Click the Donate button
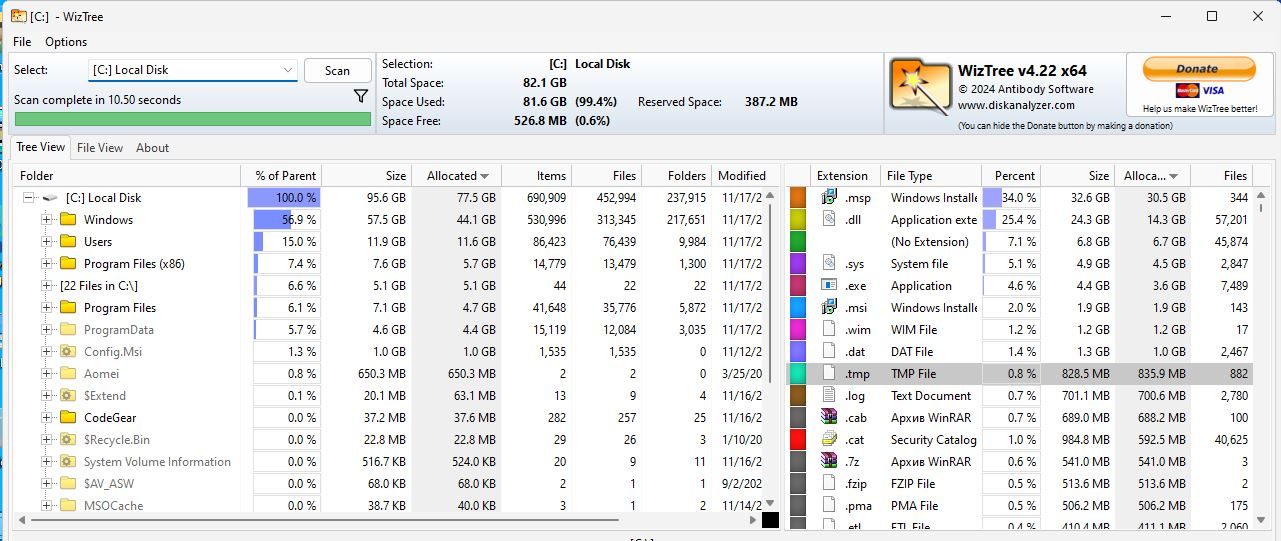The image size is (1281, 541). pyautogui.click(x=1197, y=69)
